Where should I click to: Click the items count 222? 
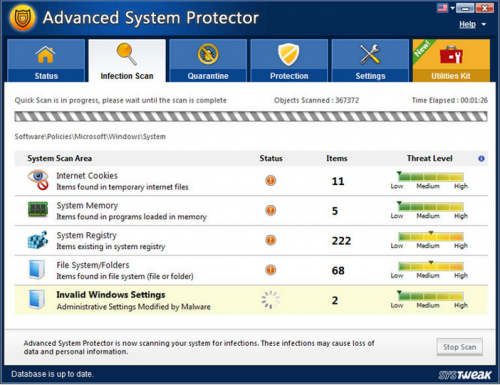coord(341,241)
